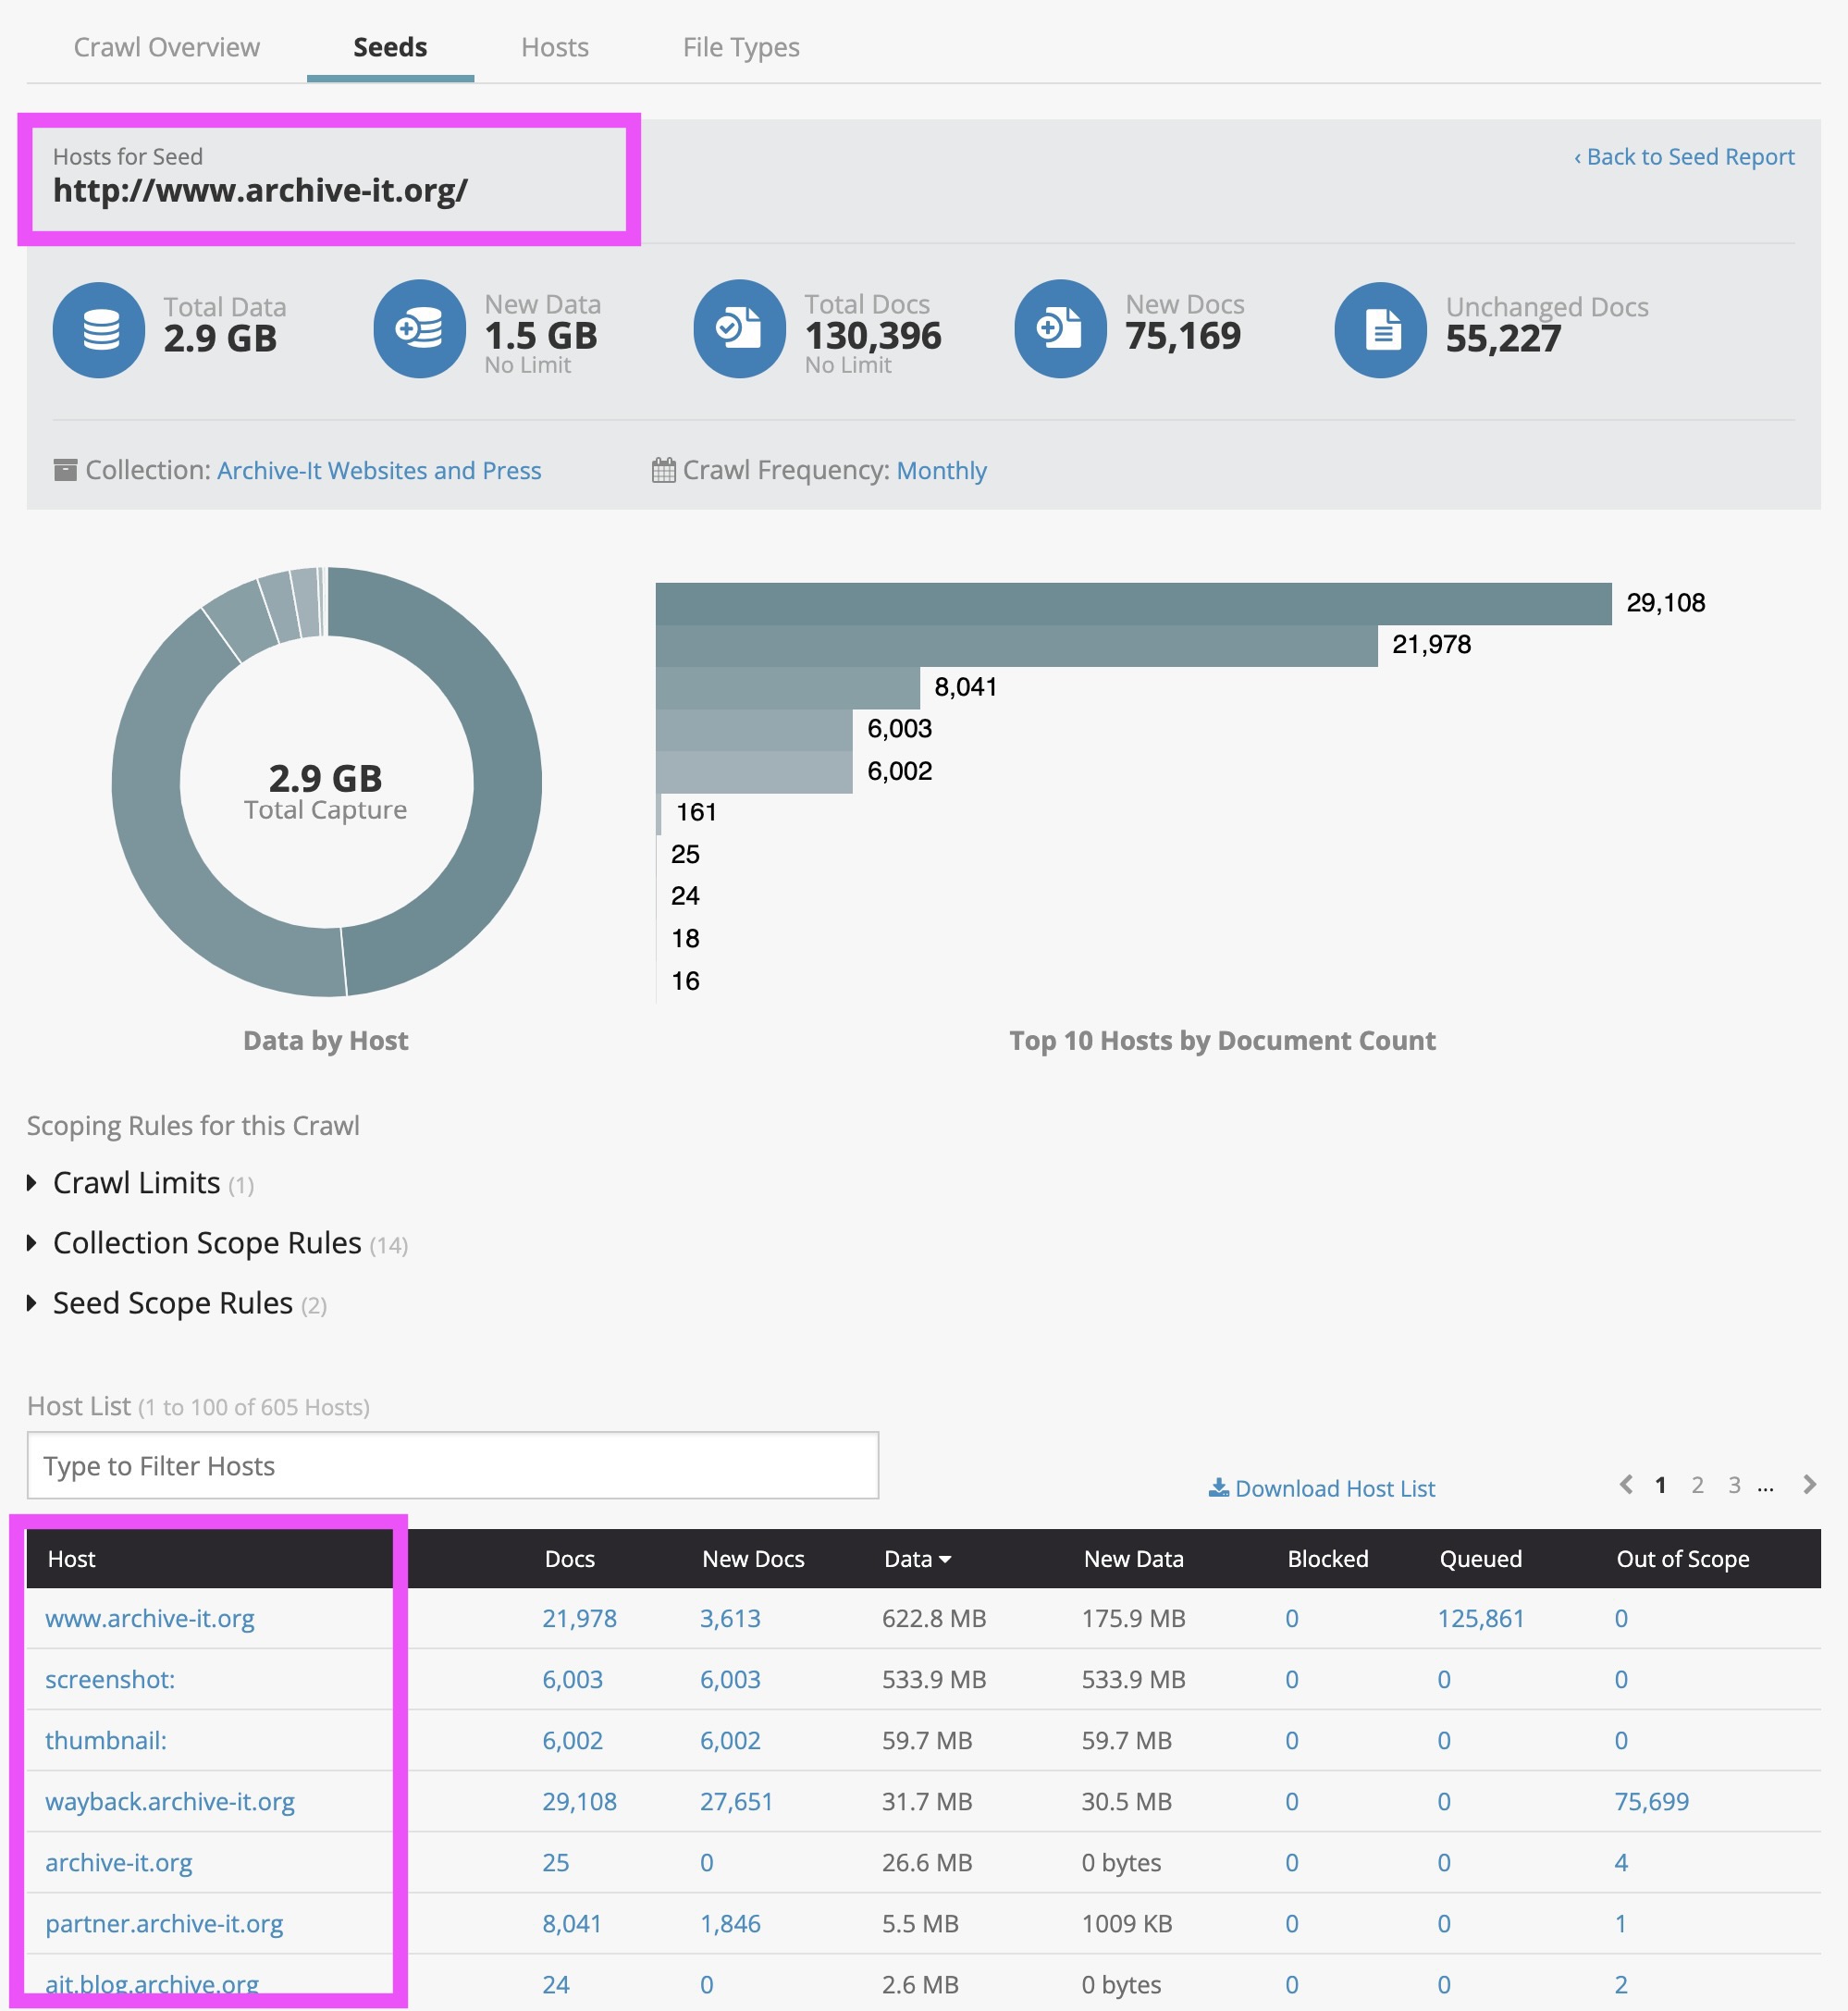Viewport: 1848px width, 2011px height.
Task: Go to previous page of the host list
Action: (x=1626, y=1484)
